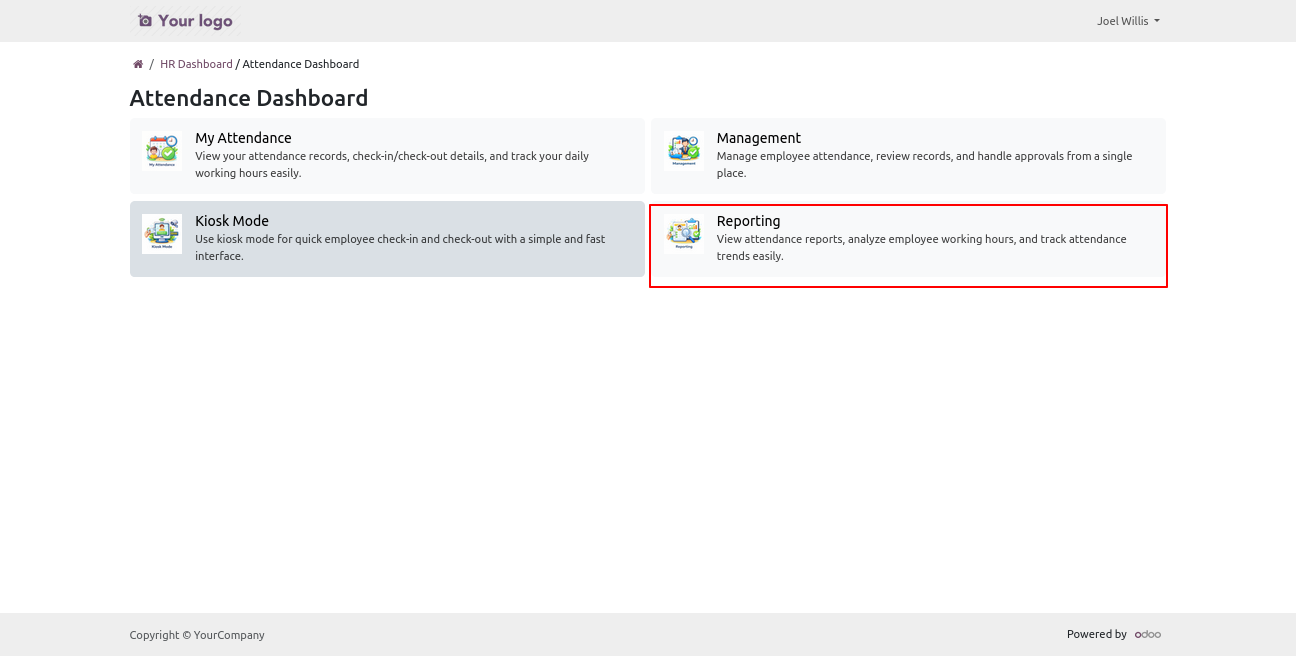Navigate to HR Dashboard breadcrumb link
1296x656 pixels.
(196, 64)
